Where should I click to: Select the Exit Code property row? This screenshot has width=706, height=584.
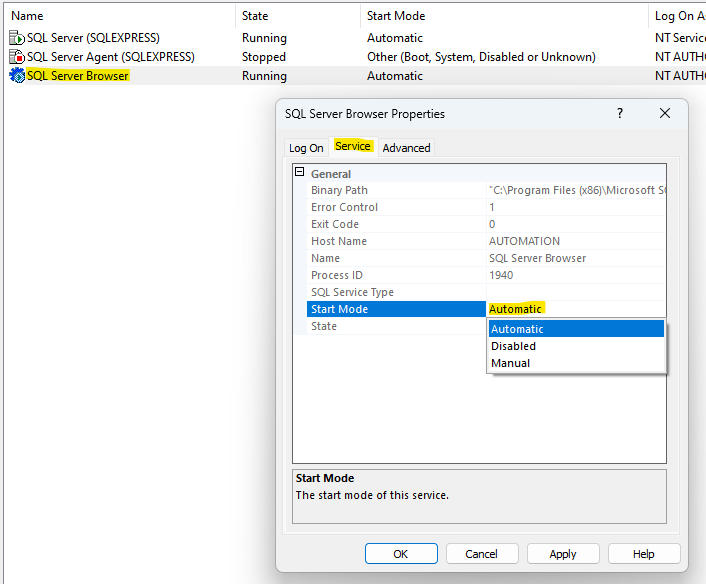click(486, 224)
